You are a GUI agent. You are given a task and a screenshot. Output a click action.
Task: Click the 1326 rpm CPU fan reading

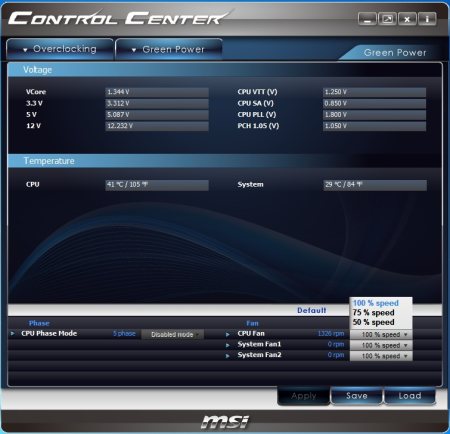click(331, 334)
